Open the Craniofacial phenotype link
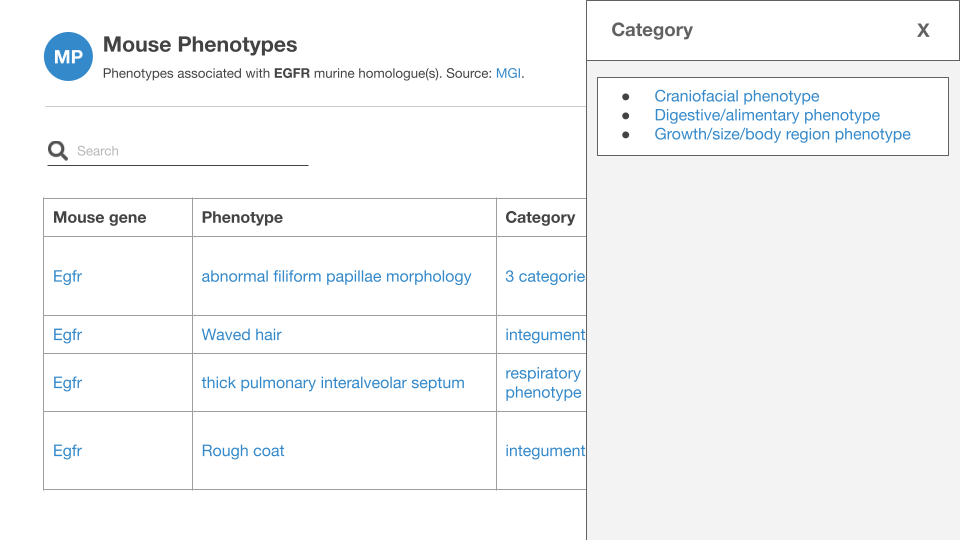 pos(737,96)
